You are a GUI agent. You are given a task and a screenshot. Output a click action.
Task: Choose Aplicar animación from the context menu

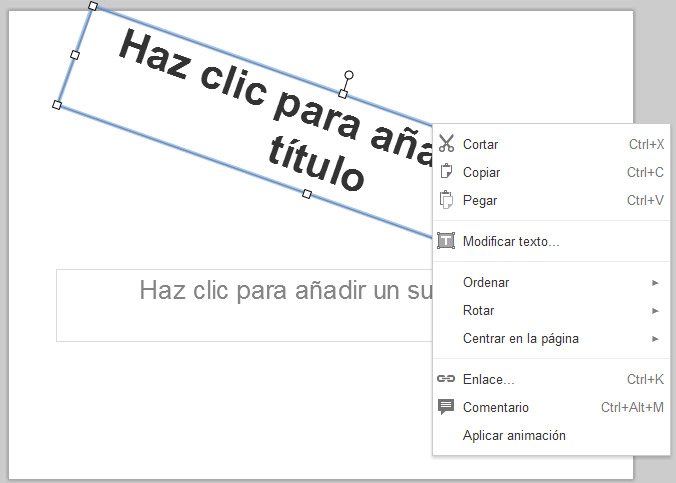[514, 435]
